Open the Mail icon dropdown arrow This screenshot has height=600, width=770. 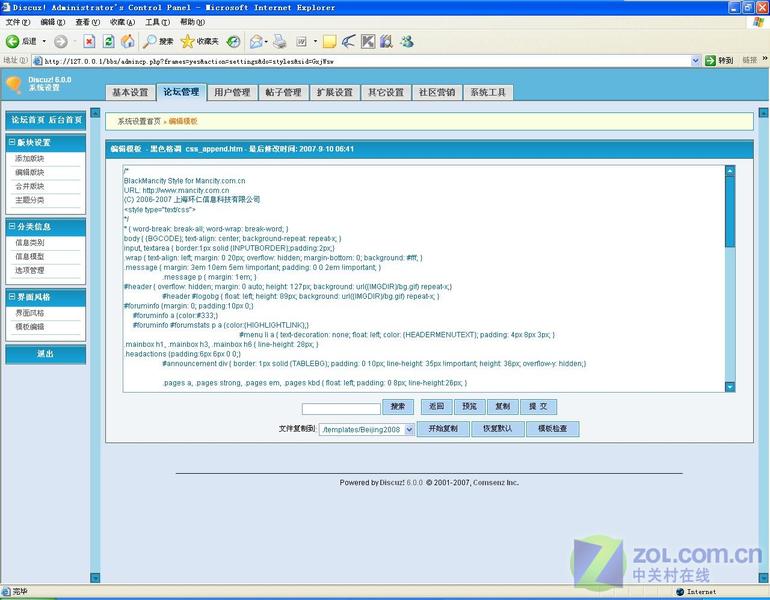(x=266, y=42)
